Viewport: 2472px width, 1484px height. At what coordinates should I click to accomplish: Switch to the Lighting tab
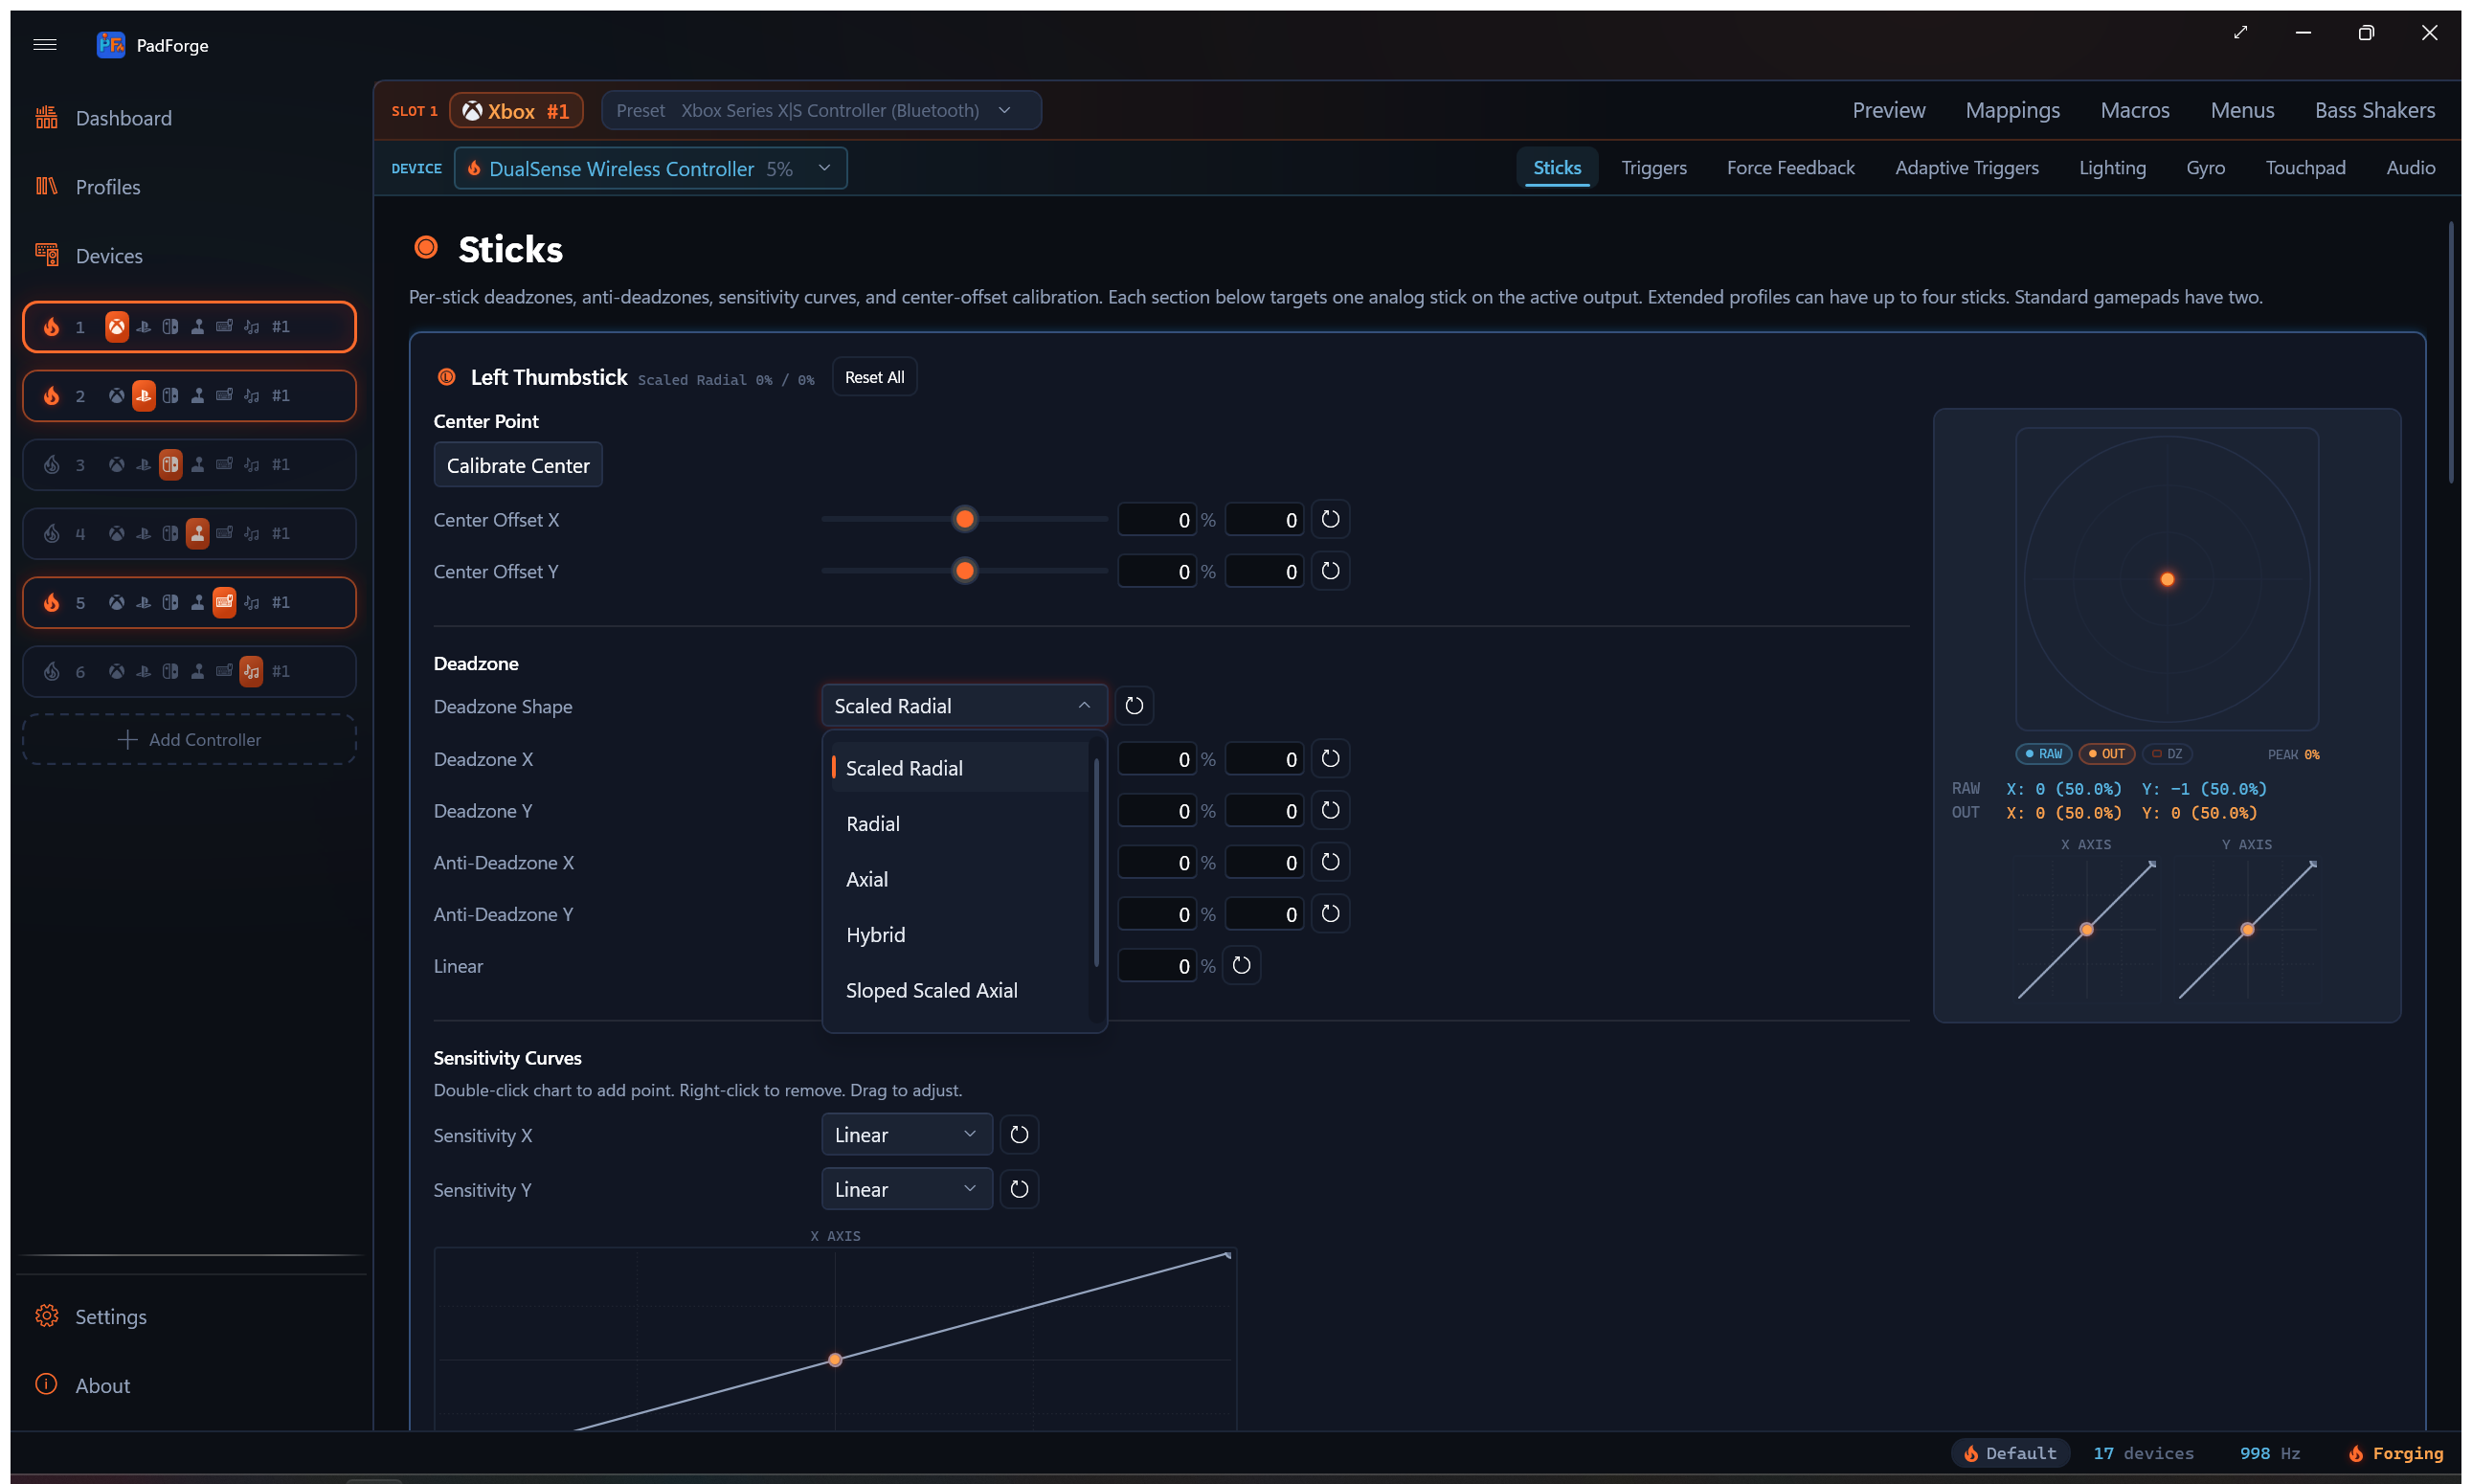coord(2112,168)
